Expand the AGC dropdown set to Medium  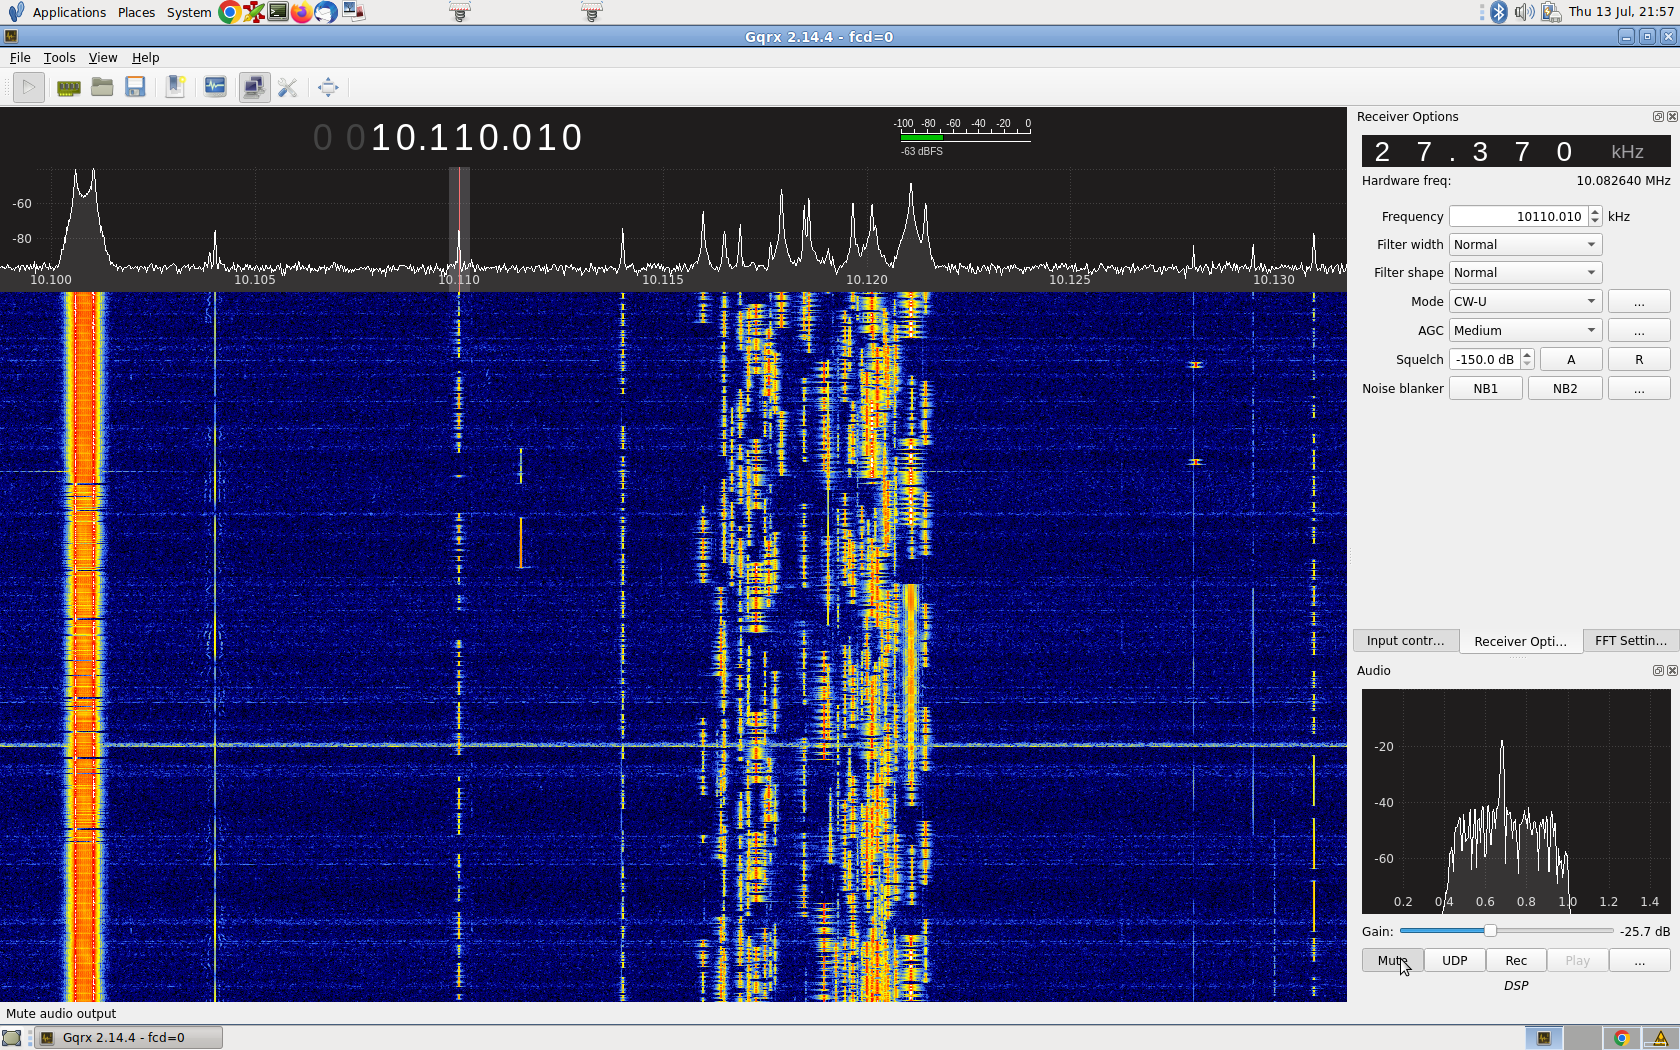pyautogui.click(x=1525, y=331)
